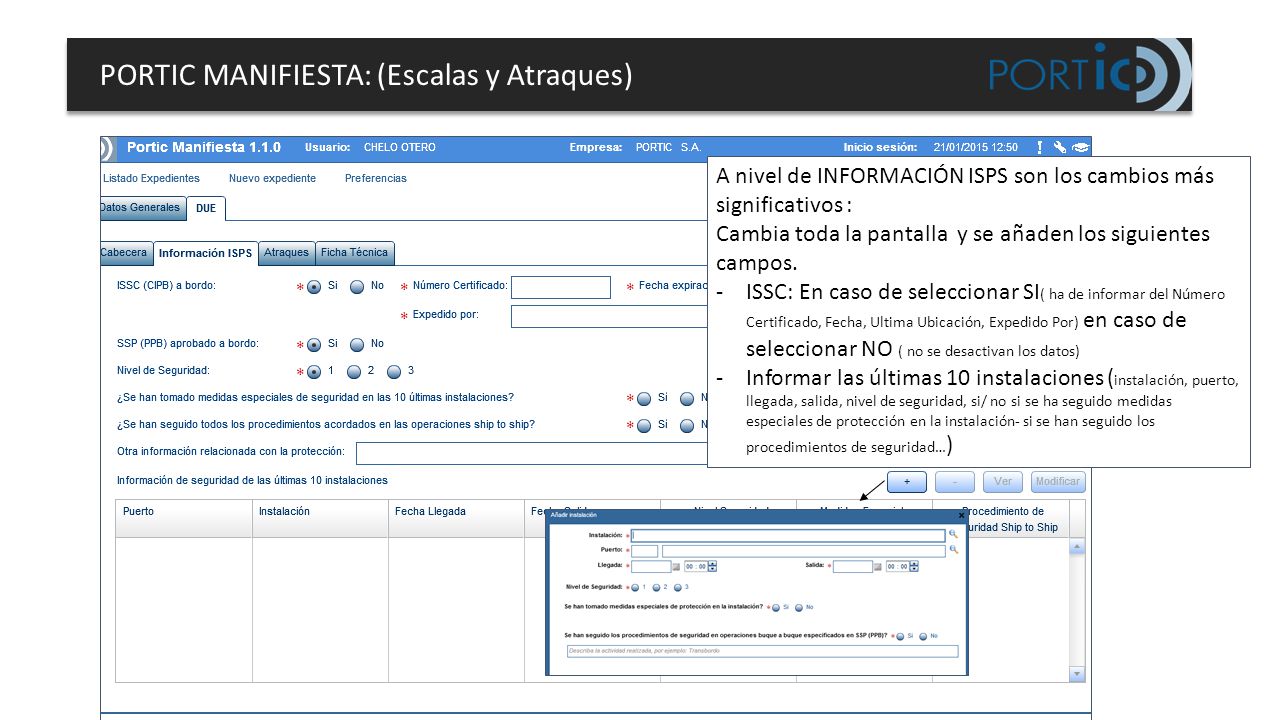Click the Puerto search magnifier icon
Viewport: 1280px width, 720px height.
[953, 550]
